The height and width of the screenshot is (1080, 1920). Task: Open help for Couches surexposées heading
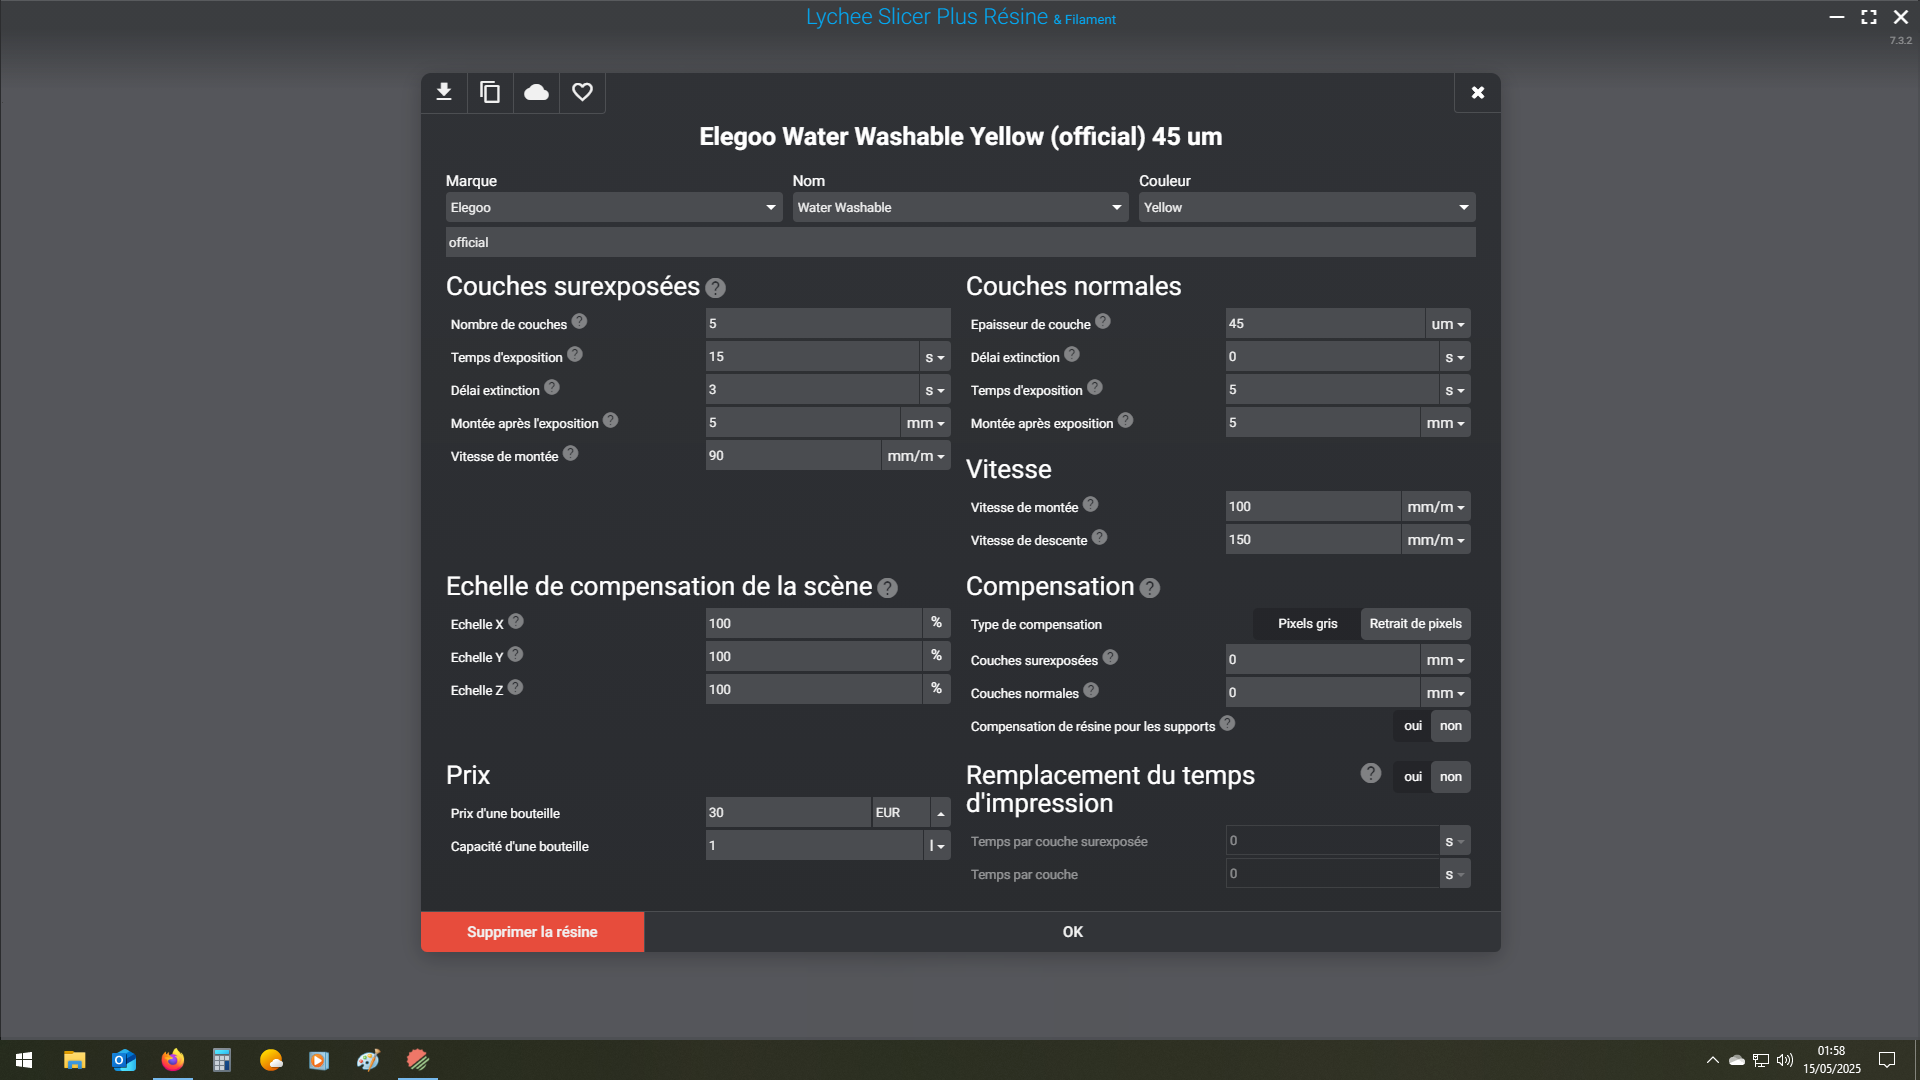tap(715, 288)
